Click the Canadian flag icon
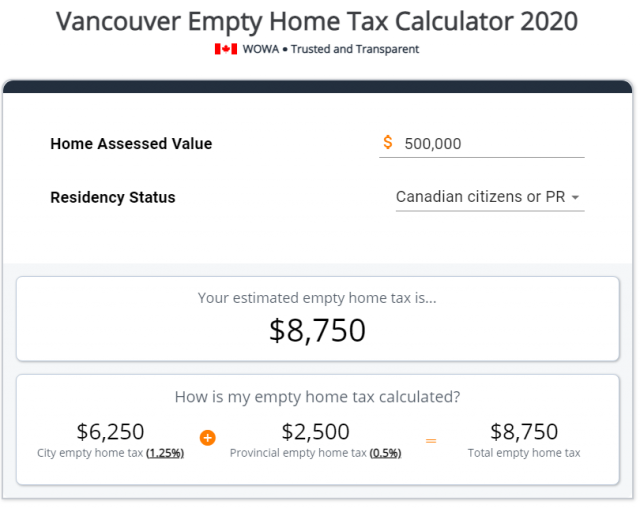This screenshot has height=508, width=640. click(x=226, y=49)
